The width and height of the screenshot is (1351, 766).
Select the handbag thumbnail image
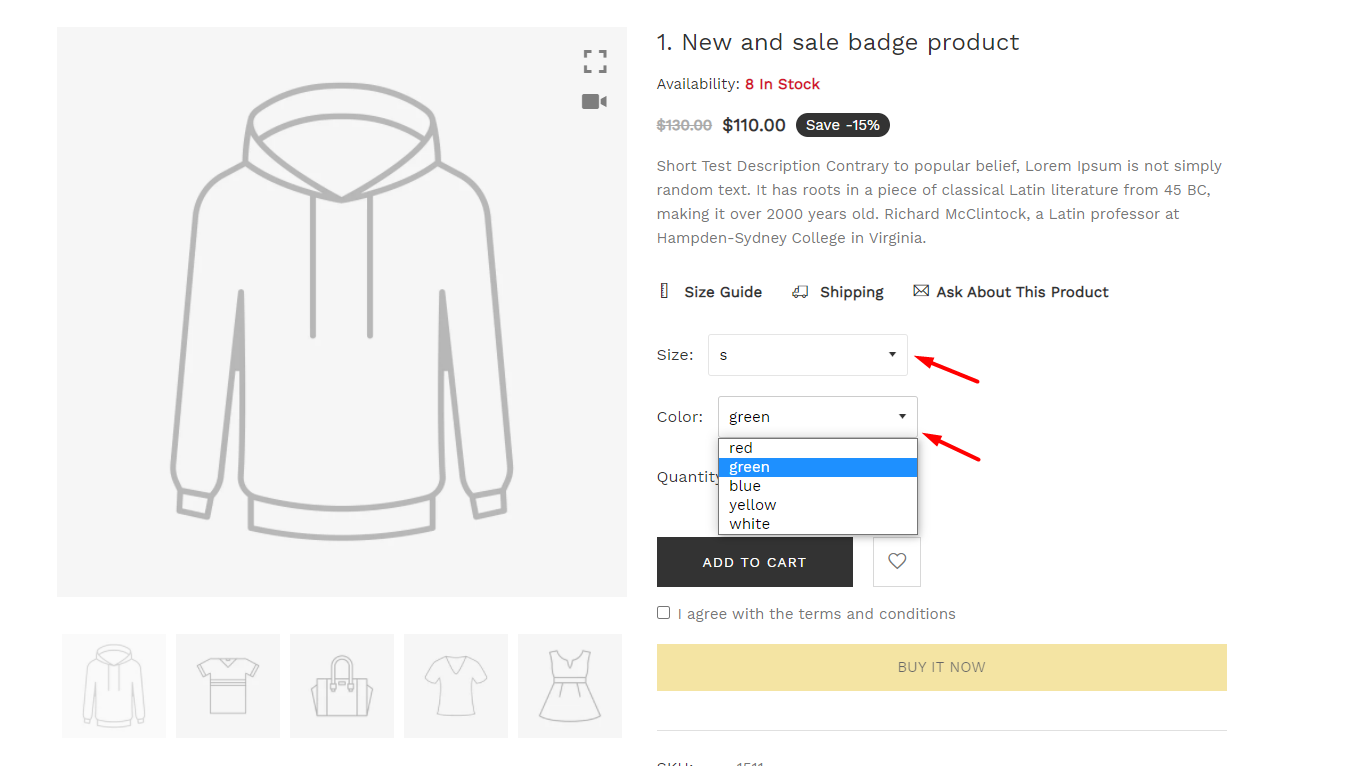pos(341,685)
